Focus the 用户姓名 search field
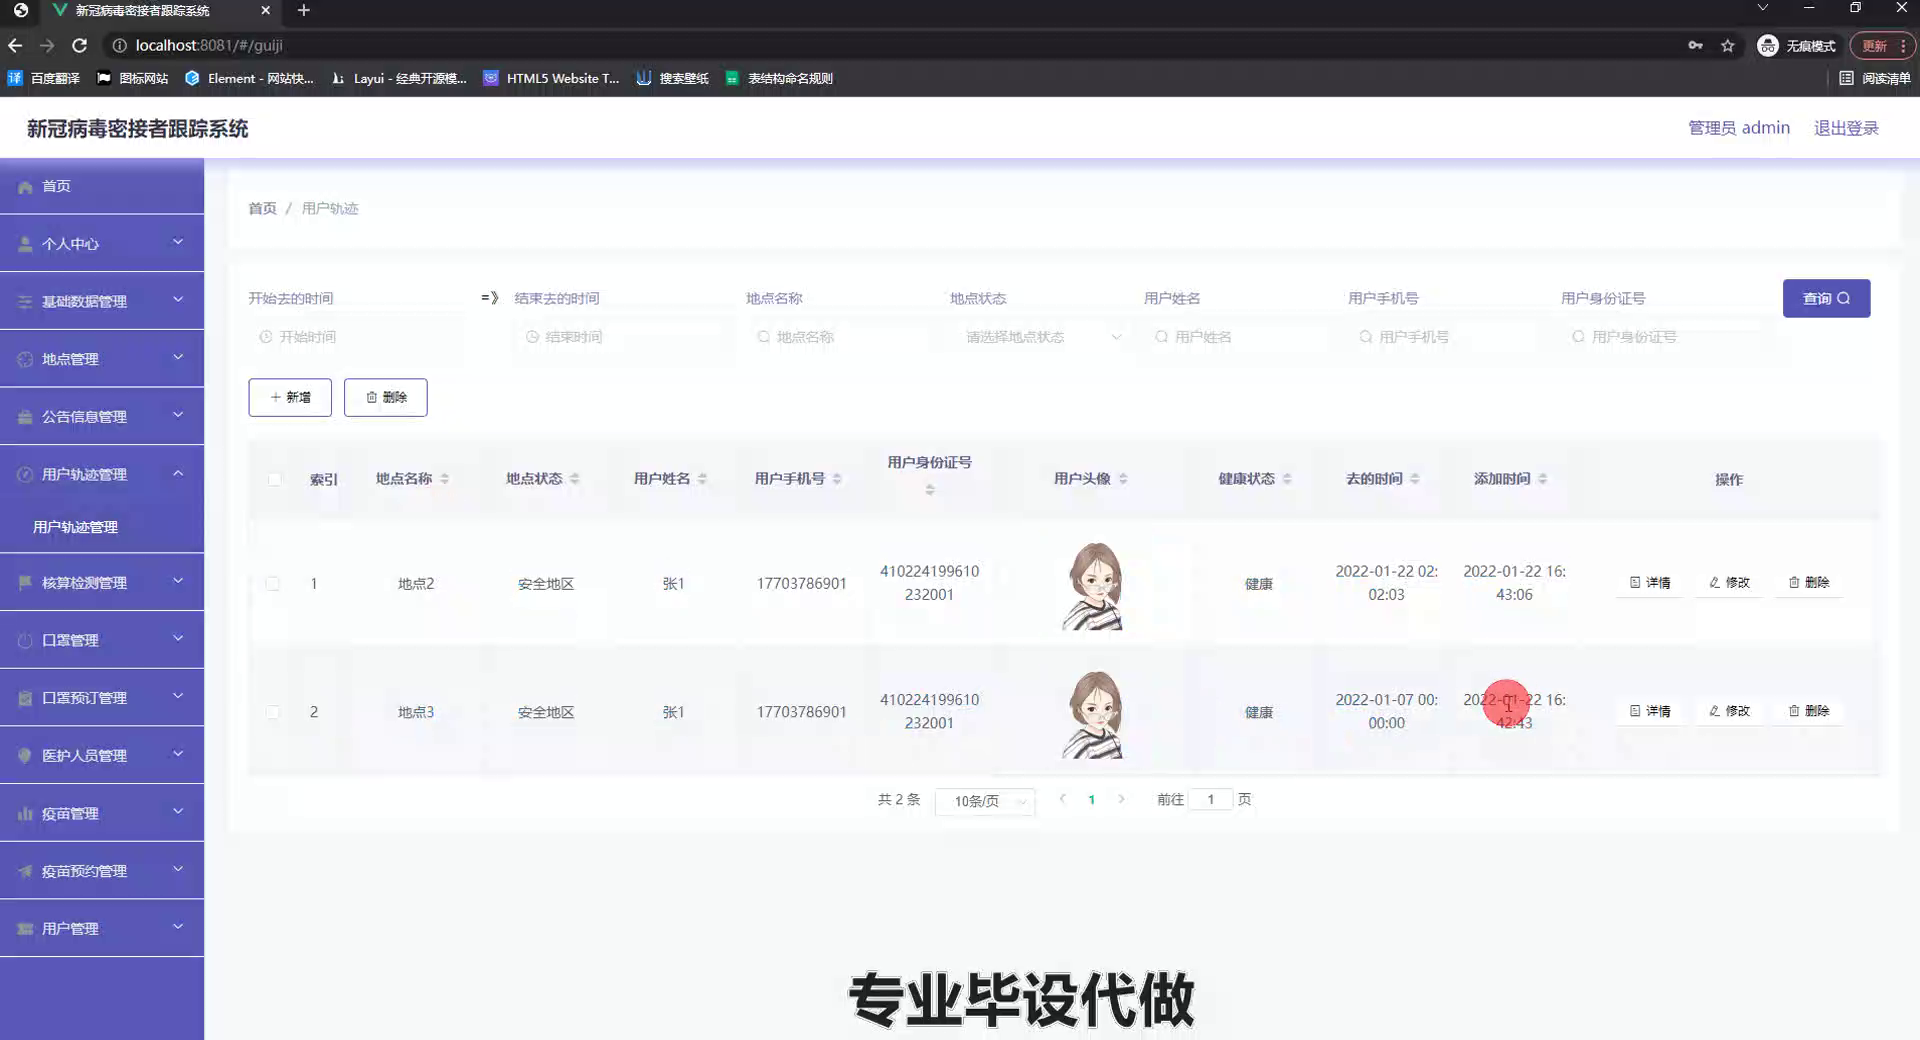This screenshot has height=1040, width=1920. (1238, 337)
